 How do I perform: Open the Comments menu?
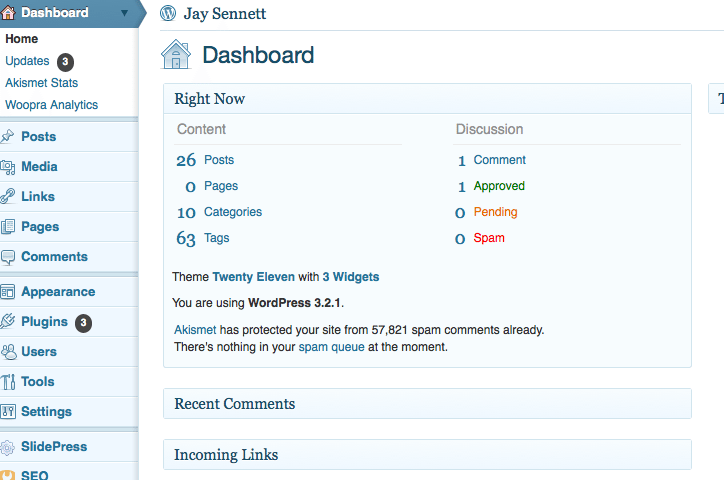coord(54,257)
